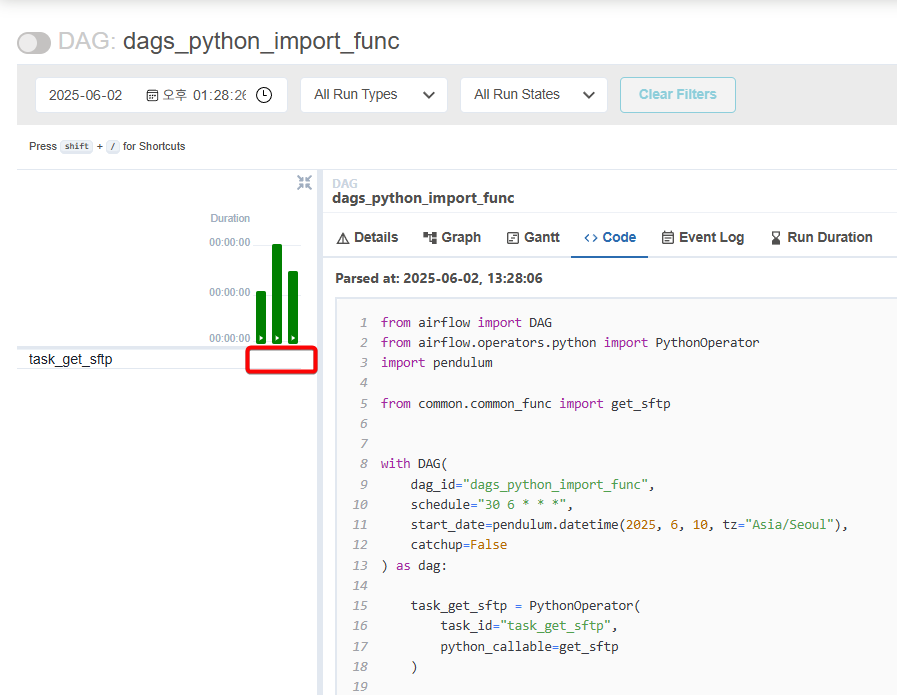The width and height of the screenshot is (897, 695).
Task: Switch to the Gantt tab
Action: 533,237
